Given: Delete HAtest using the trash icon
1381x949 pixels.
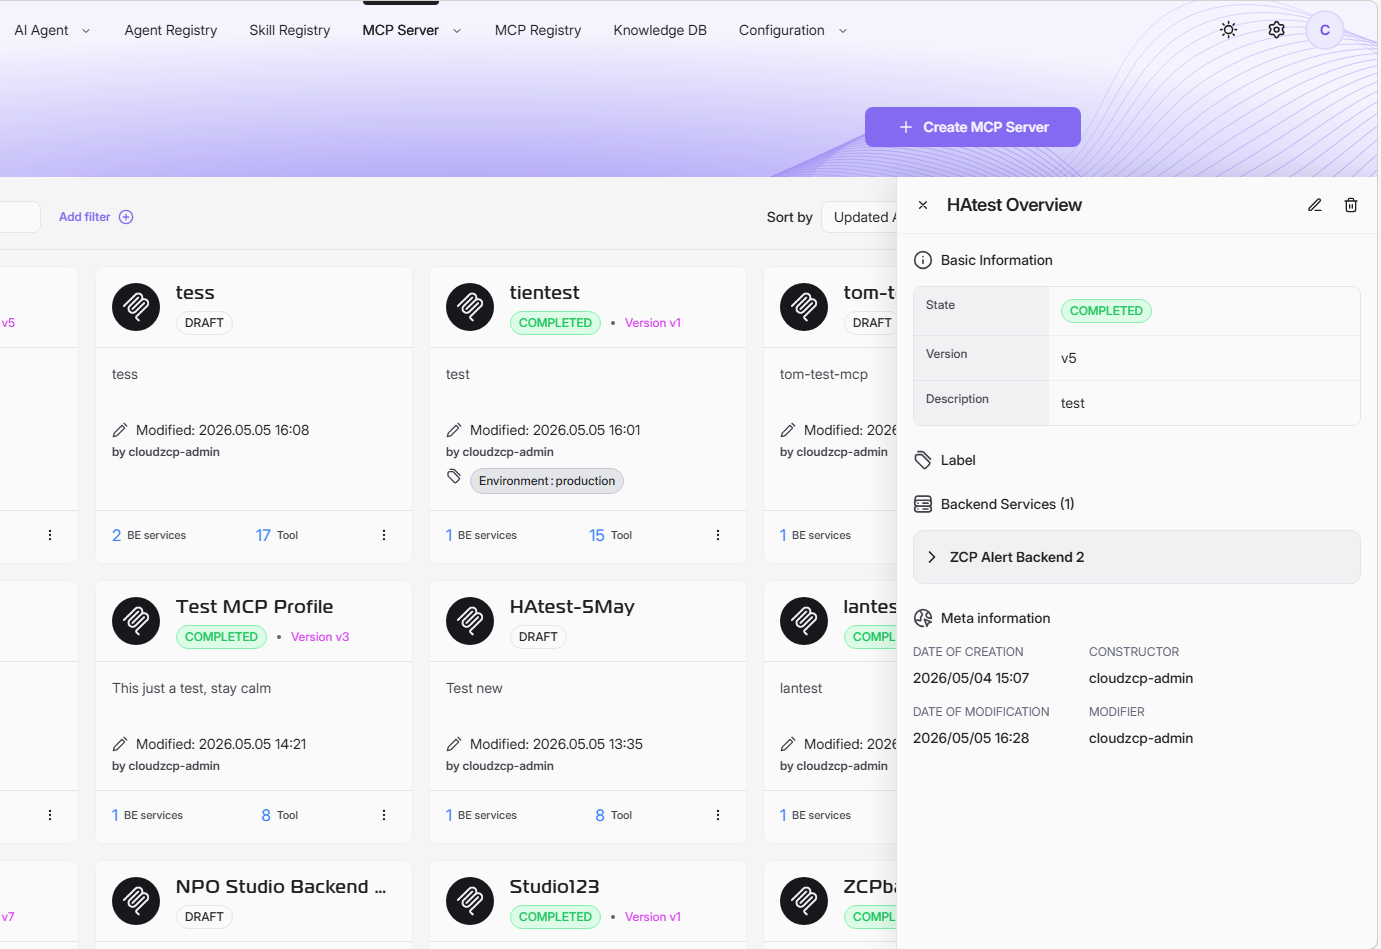Looking at the screenshot, I should (1351, 205).
